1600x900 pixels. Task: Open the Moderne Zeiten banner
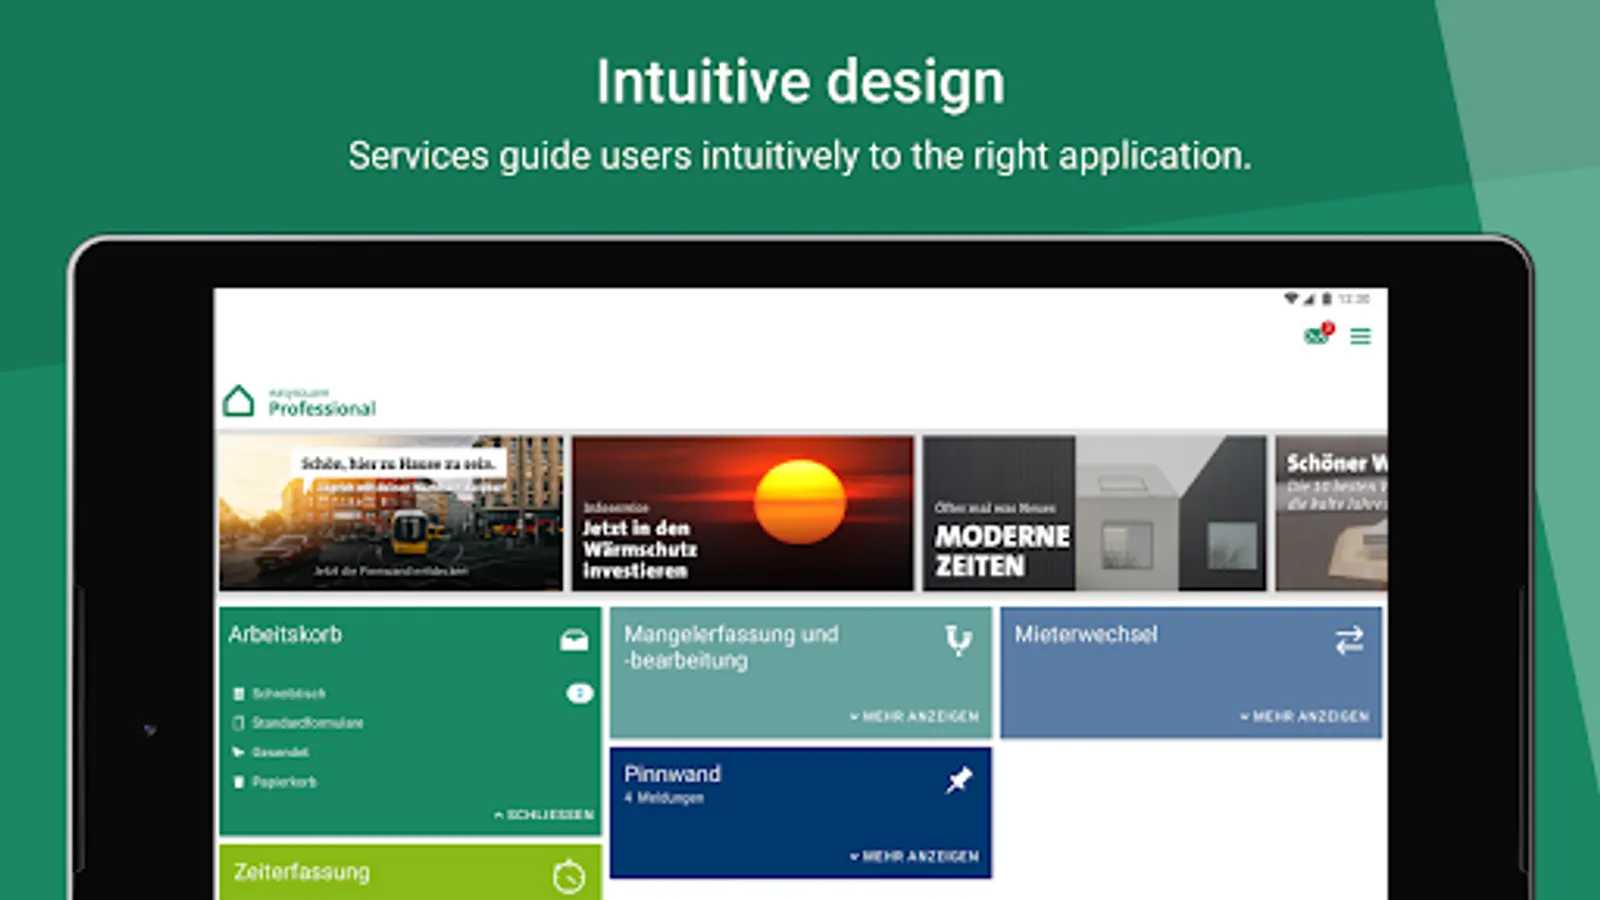pos(1093,513)
